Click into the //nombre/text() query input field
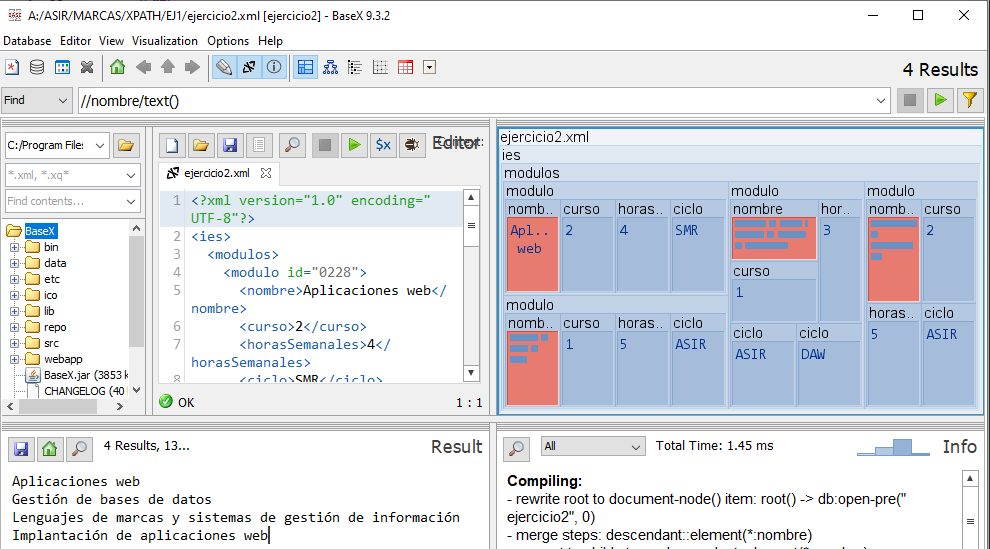Screen dimensions: 990x549 pyautogui.click(x=480, y=100)
